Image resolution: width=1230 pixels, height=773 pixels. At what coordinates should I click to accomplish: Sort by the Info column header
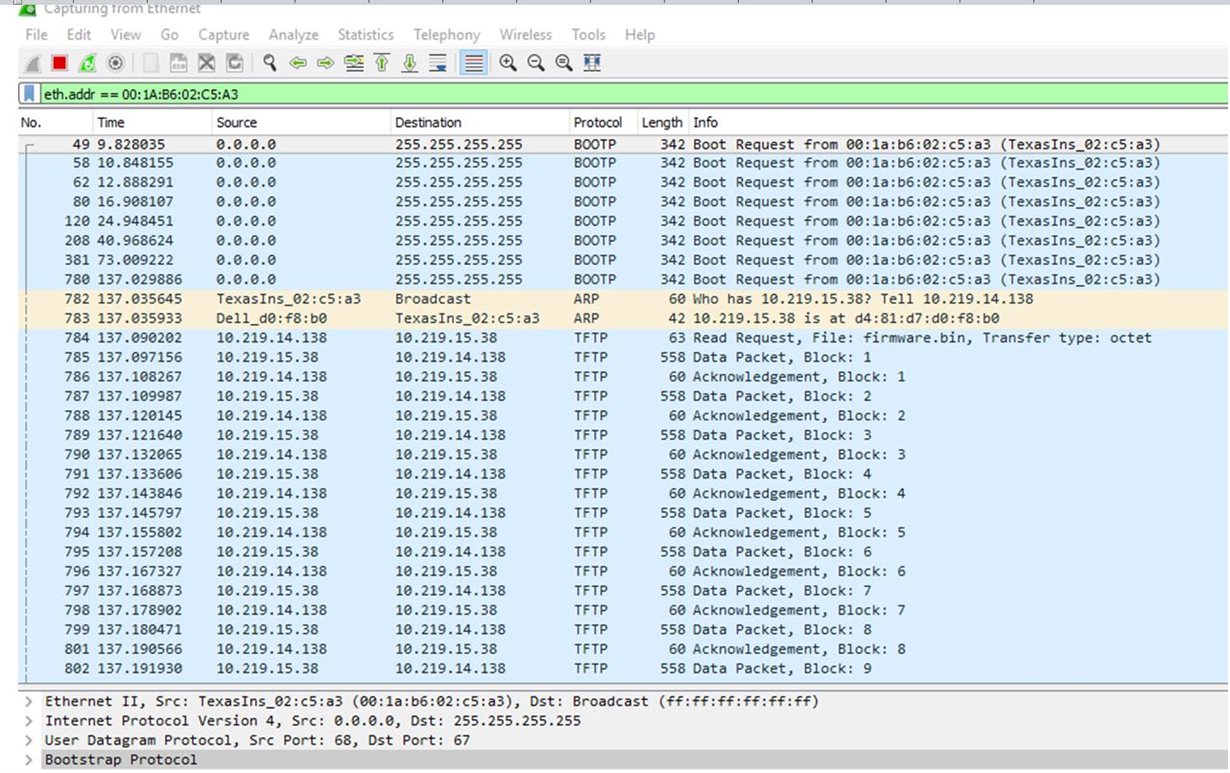click(958, 123)
